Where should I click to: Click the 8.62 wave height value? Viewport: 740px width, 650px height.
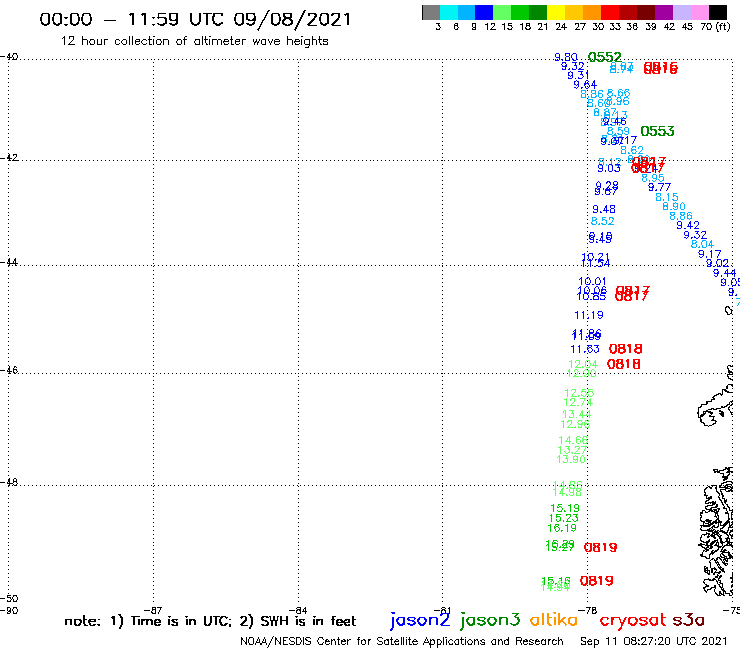pyautogui.click(x=631, y=150)
